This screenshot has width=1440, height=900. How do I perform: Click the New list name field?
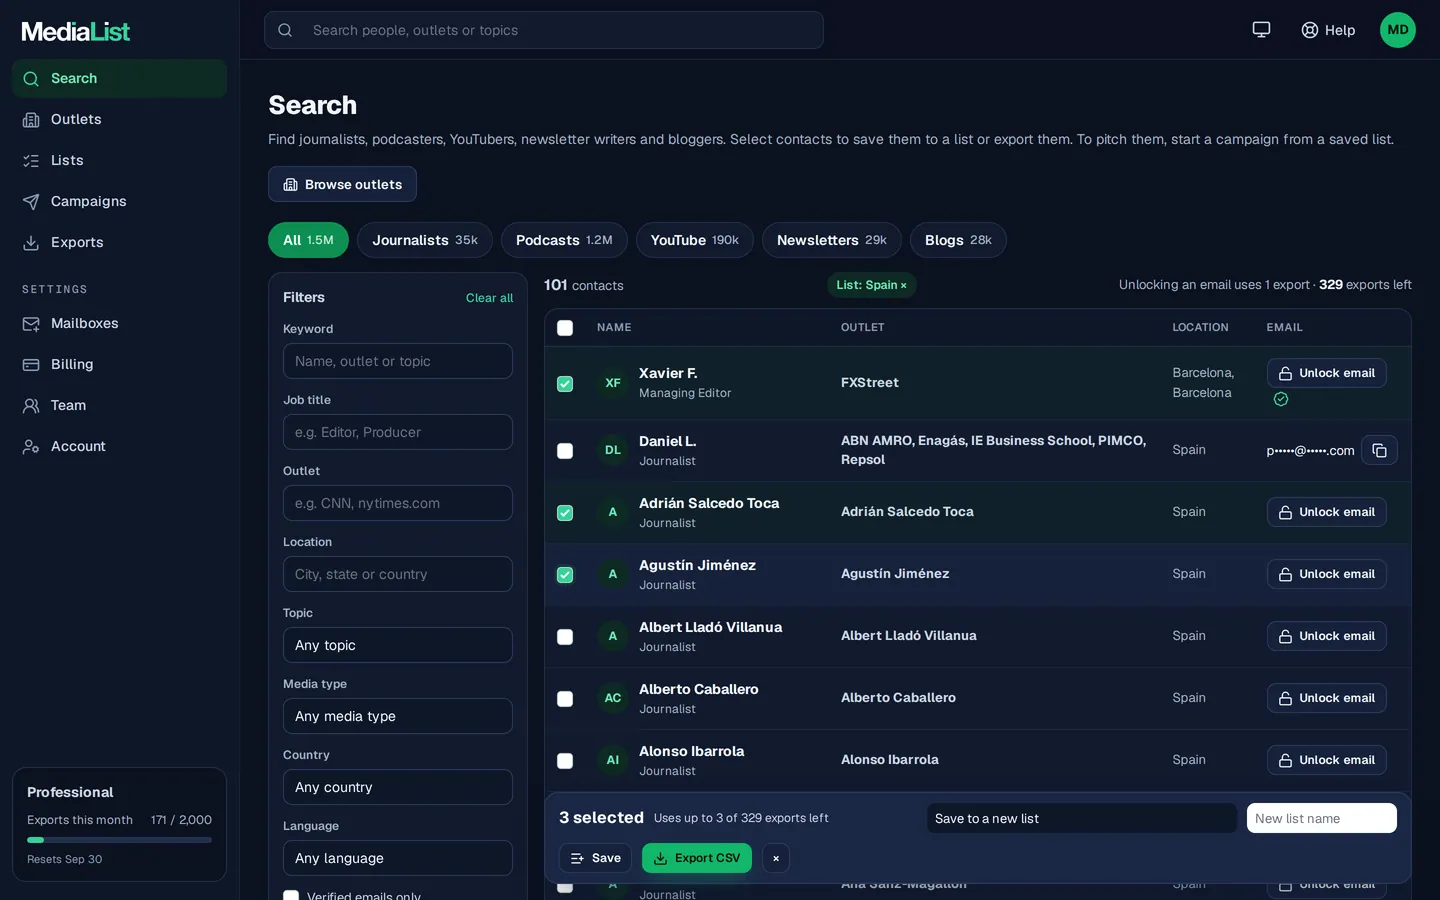(x=1322, y=818)
